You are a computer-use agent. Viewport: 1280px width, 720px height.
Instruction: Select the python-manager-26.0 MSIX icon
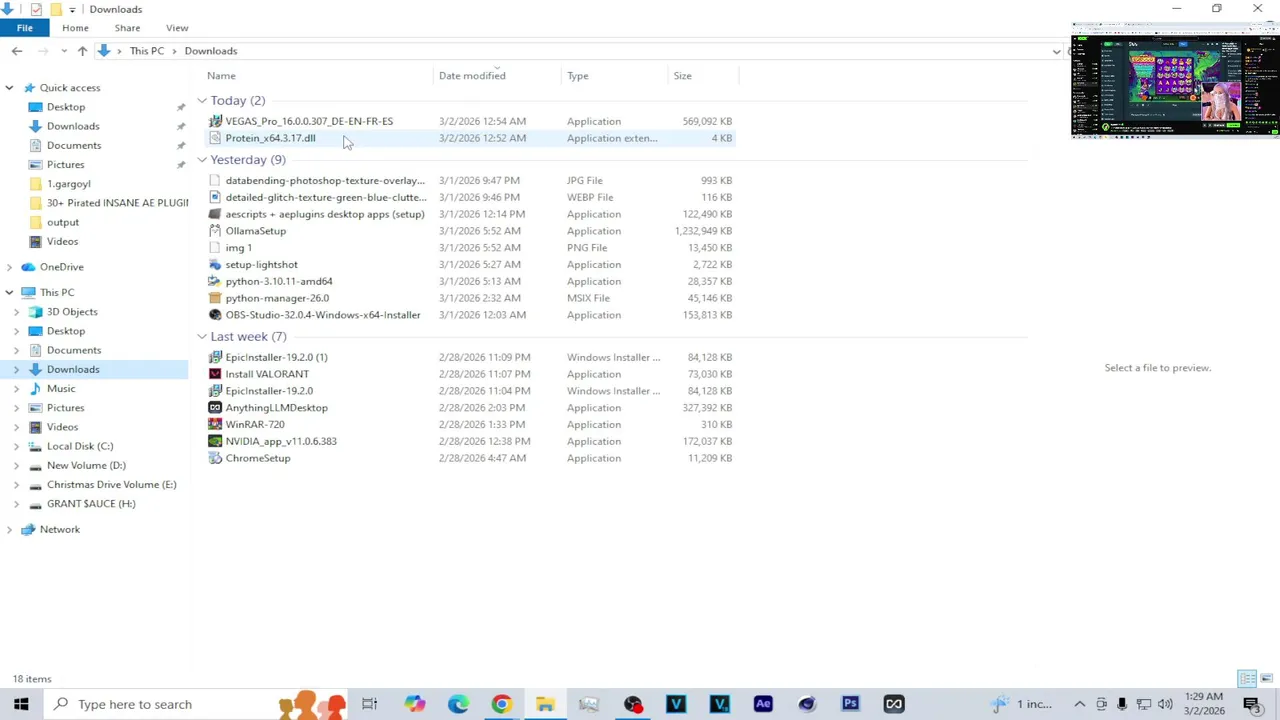click(x=215, y=298)
